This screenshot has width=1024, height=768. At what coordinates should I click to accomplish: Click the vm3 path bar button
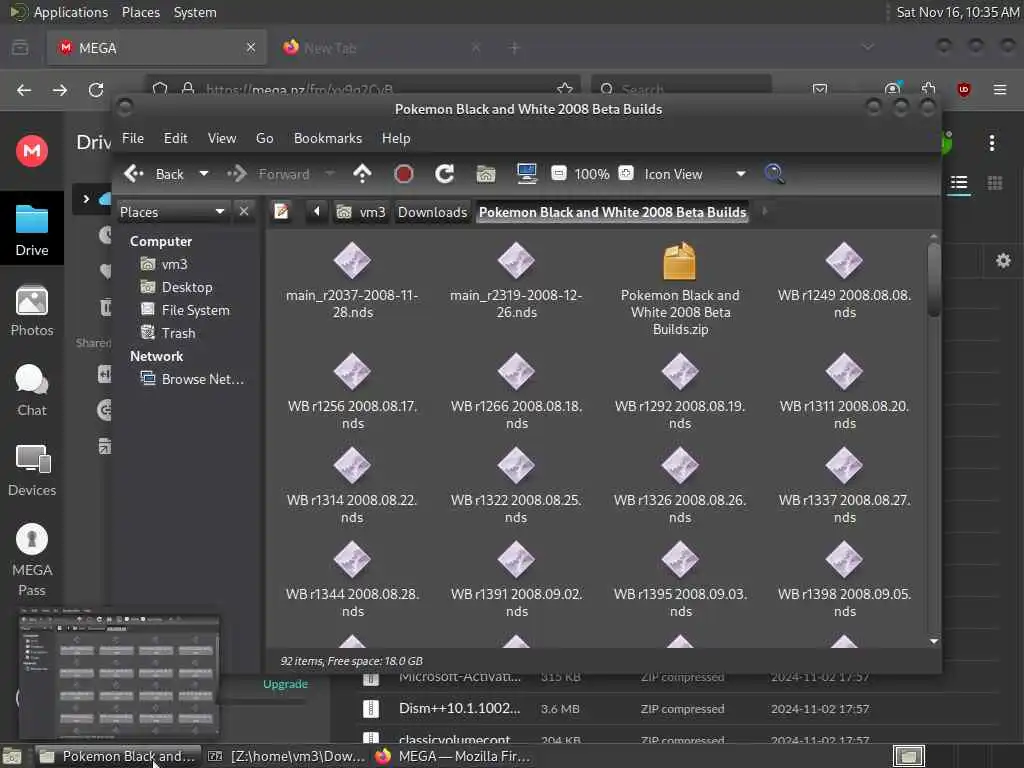[x=361, y=212]
